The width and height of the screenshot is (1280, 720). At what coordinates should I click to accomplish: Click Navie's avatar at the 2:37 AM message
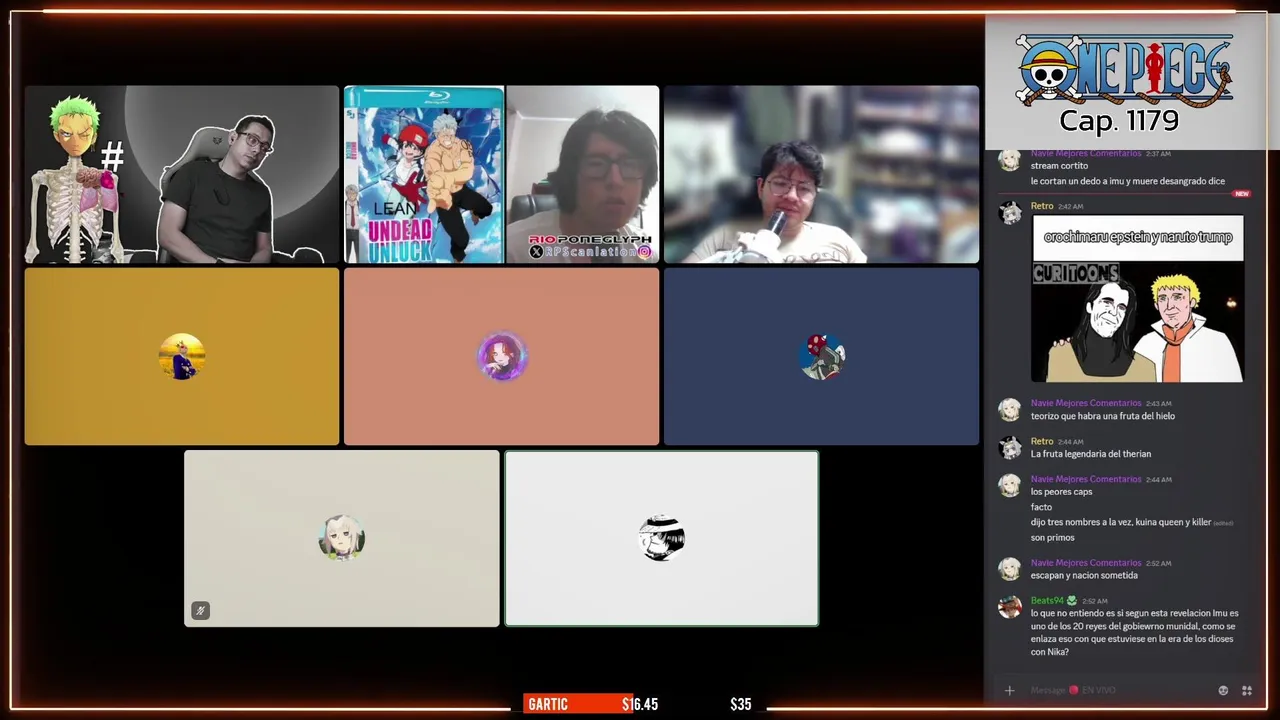click(1010, 160)
